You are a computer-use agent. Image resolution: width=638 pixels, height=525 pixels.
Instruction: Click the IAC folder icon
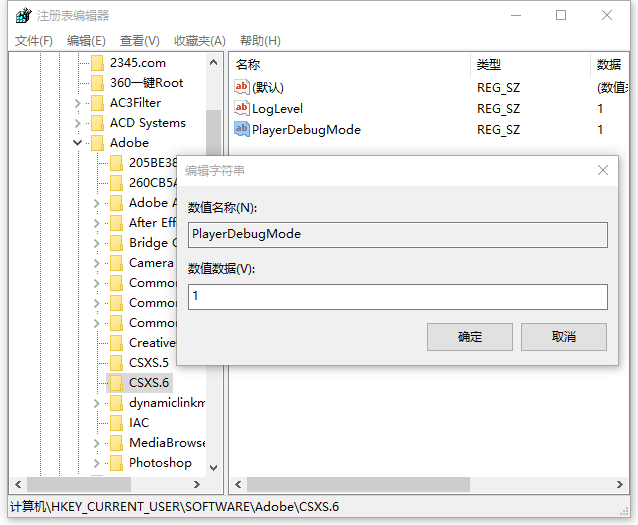(116, 423)
